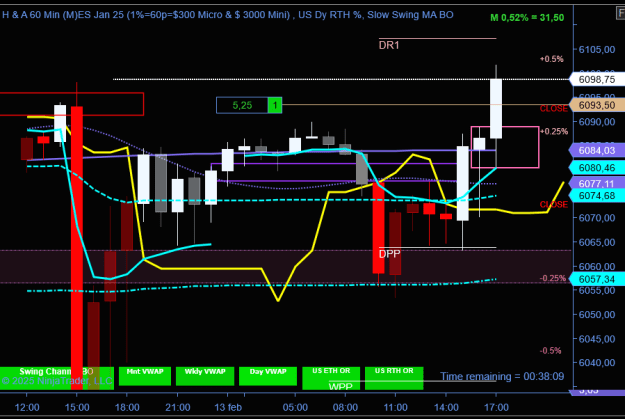The height and width of the screenshot is (419, 625).
Task: Click the -0.25% level label
Action: [553, 278]
